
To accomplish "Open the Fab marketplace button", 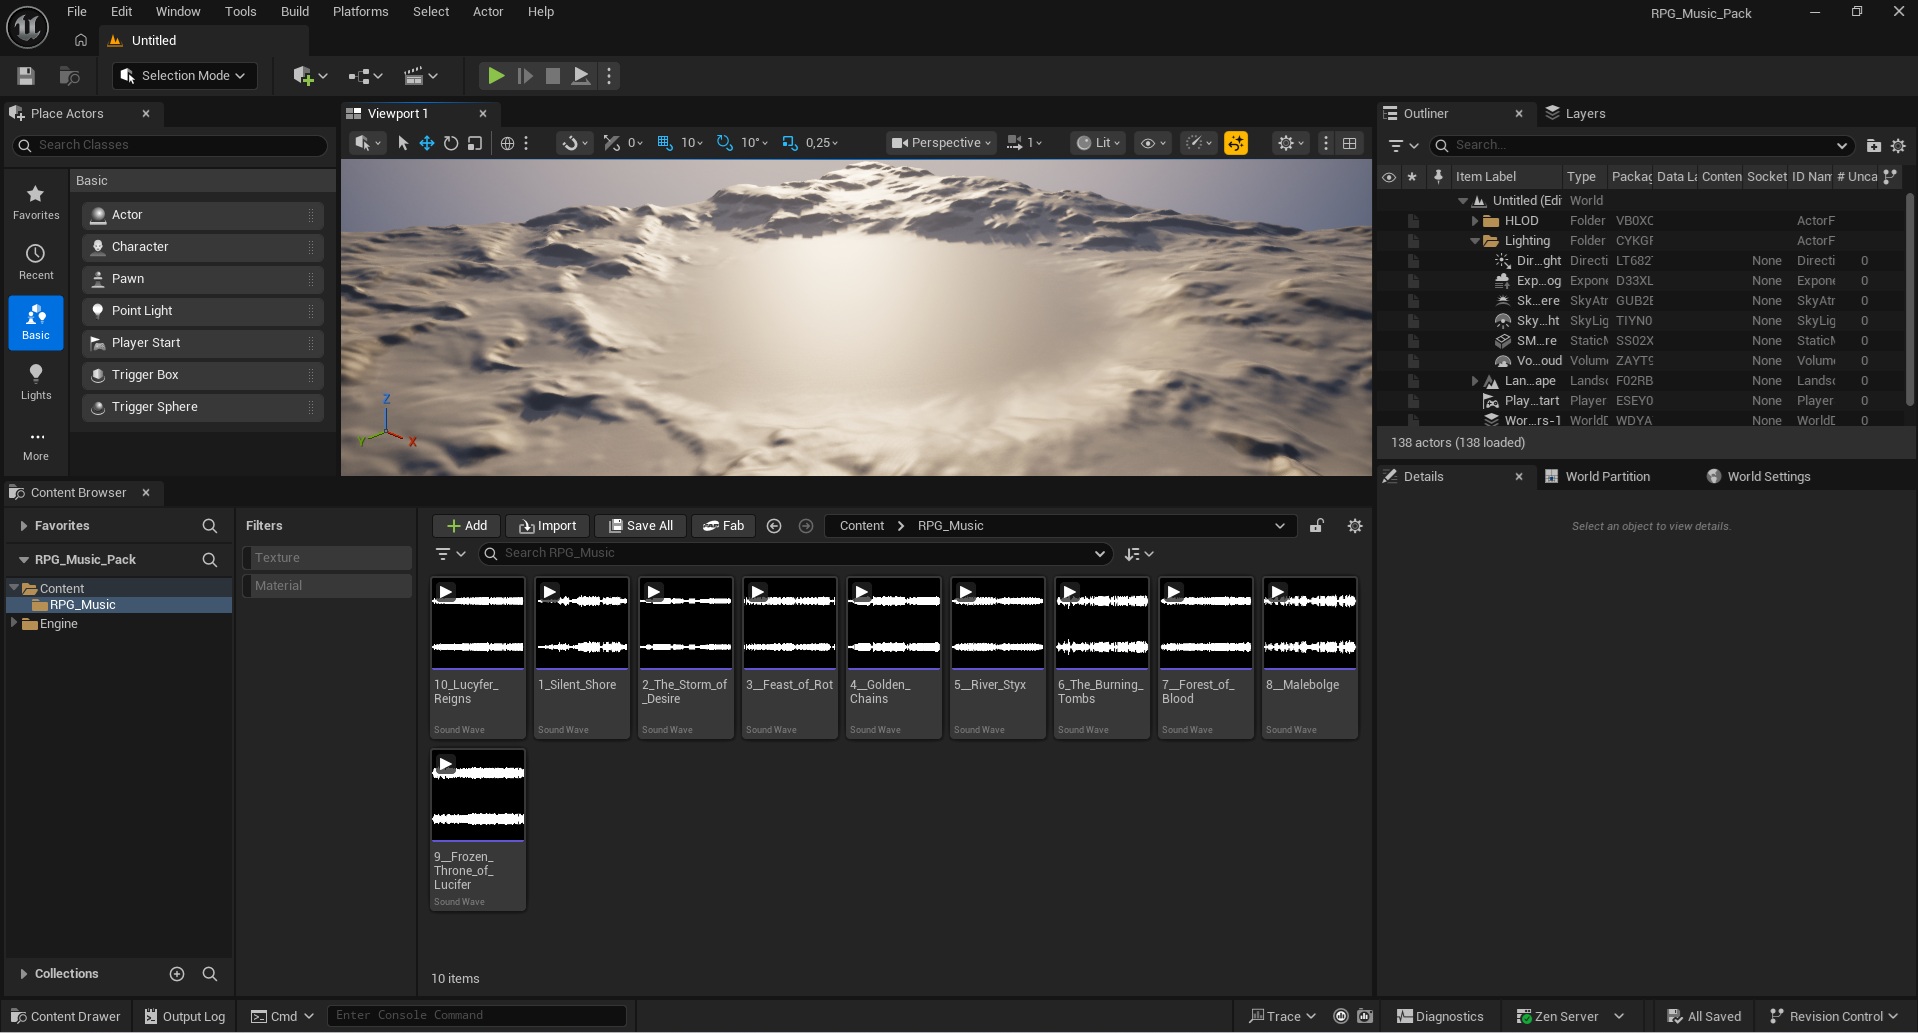I will 723,526.
